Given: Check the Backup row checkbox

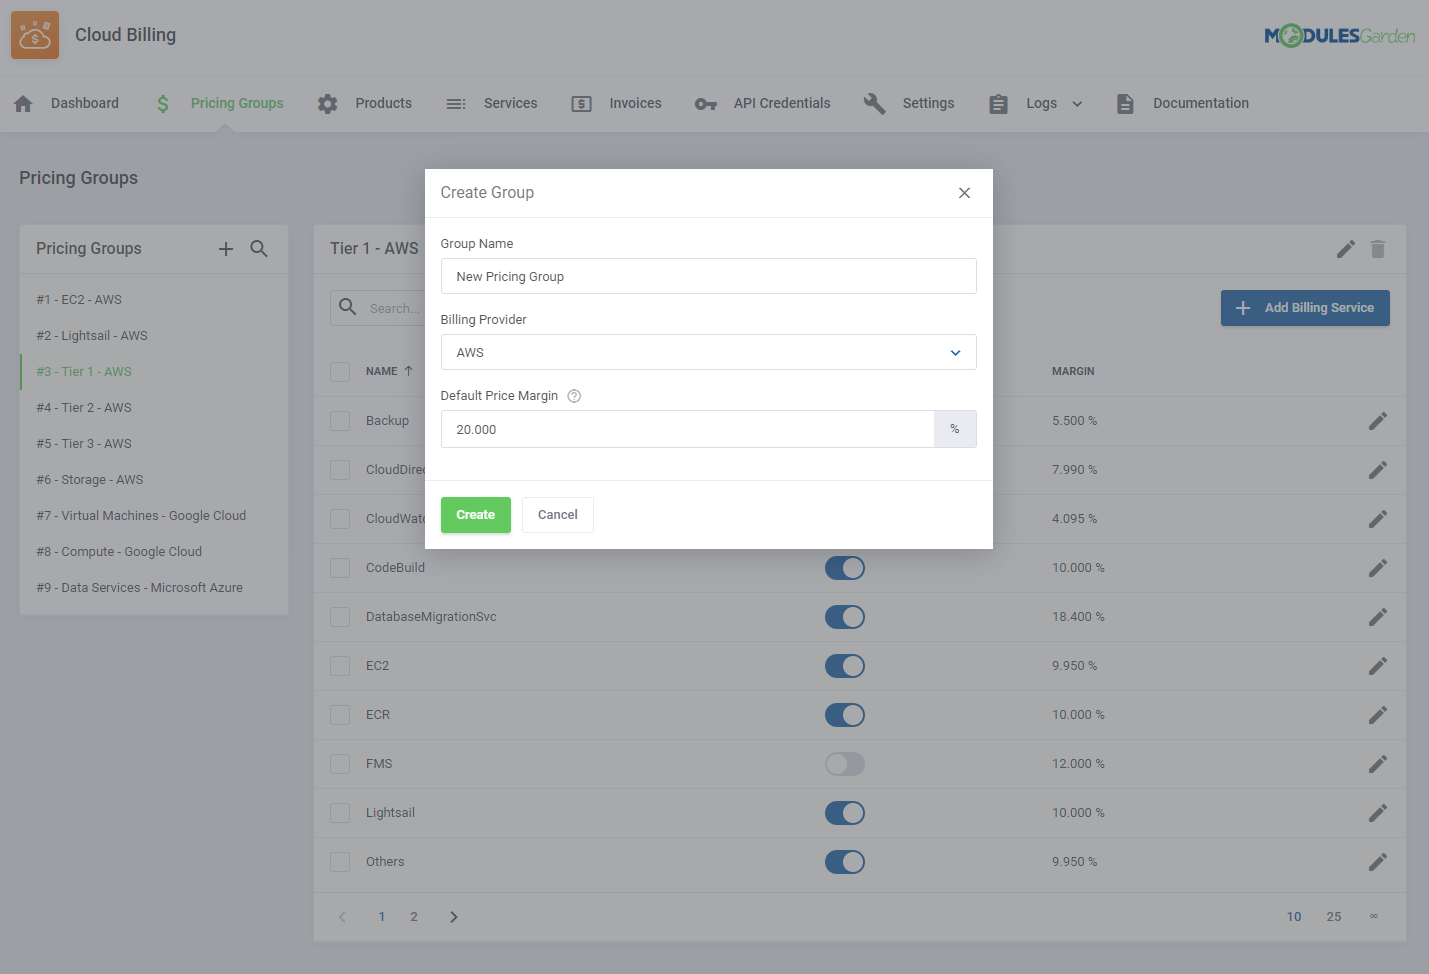Looking at the screenshot, I should (340, 421).
